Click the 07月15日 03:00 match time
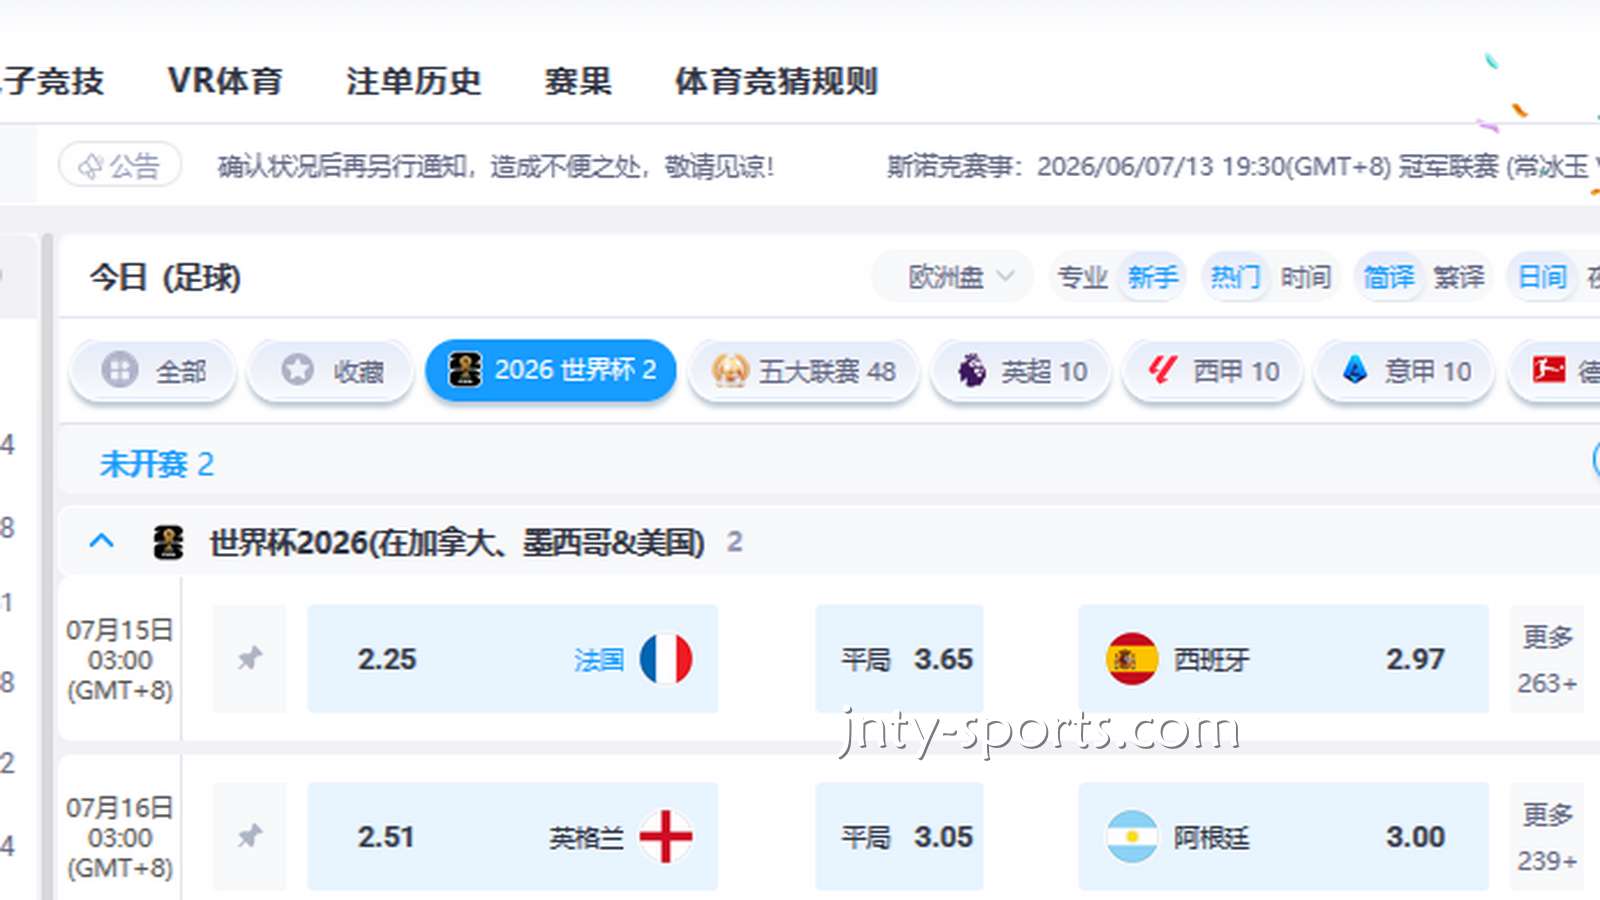The height and width of the screenshot is (900, 1600). tap(120, 660)
